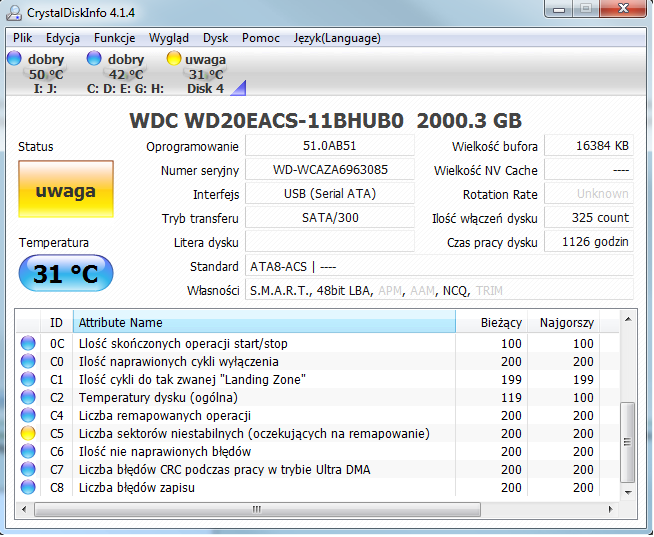654x537 pixels.
Task: Select the C: D: E: G: H: disk
Action: point(125,73)
